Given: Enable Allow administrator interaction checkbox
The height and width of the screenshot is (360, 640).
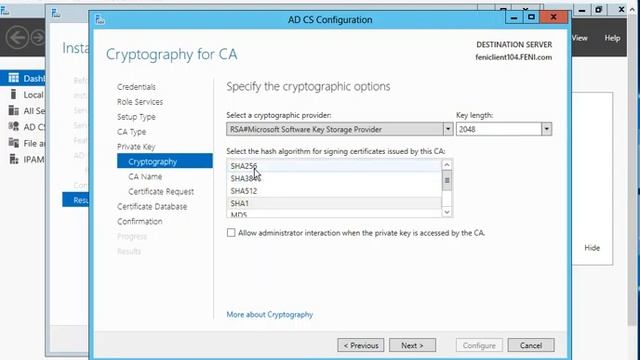Looking at the screenshot, I should click(x=231, y=233).
